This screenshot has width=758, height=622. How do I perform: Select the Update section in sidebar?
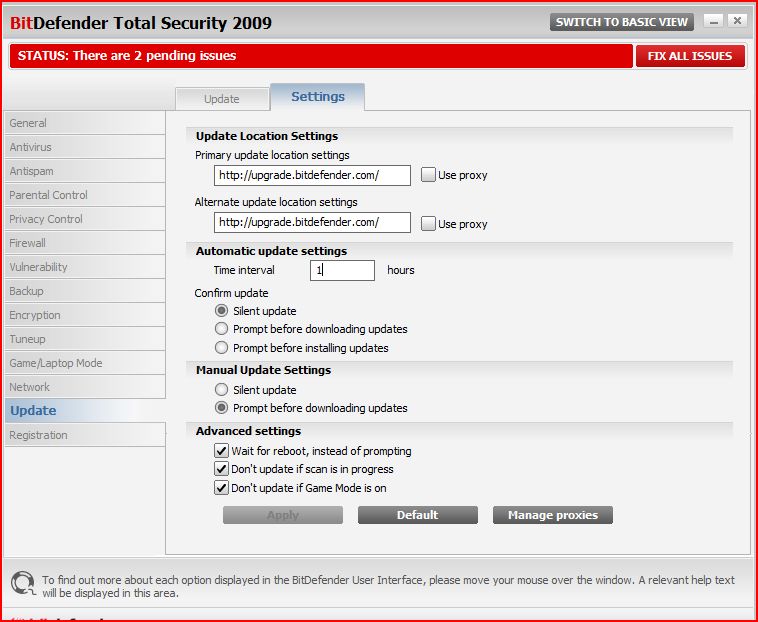tap(85, 410)
